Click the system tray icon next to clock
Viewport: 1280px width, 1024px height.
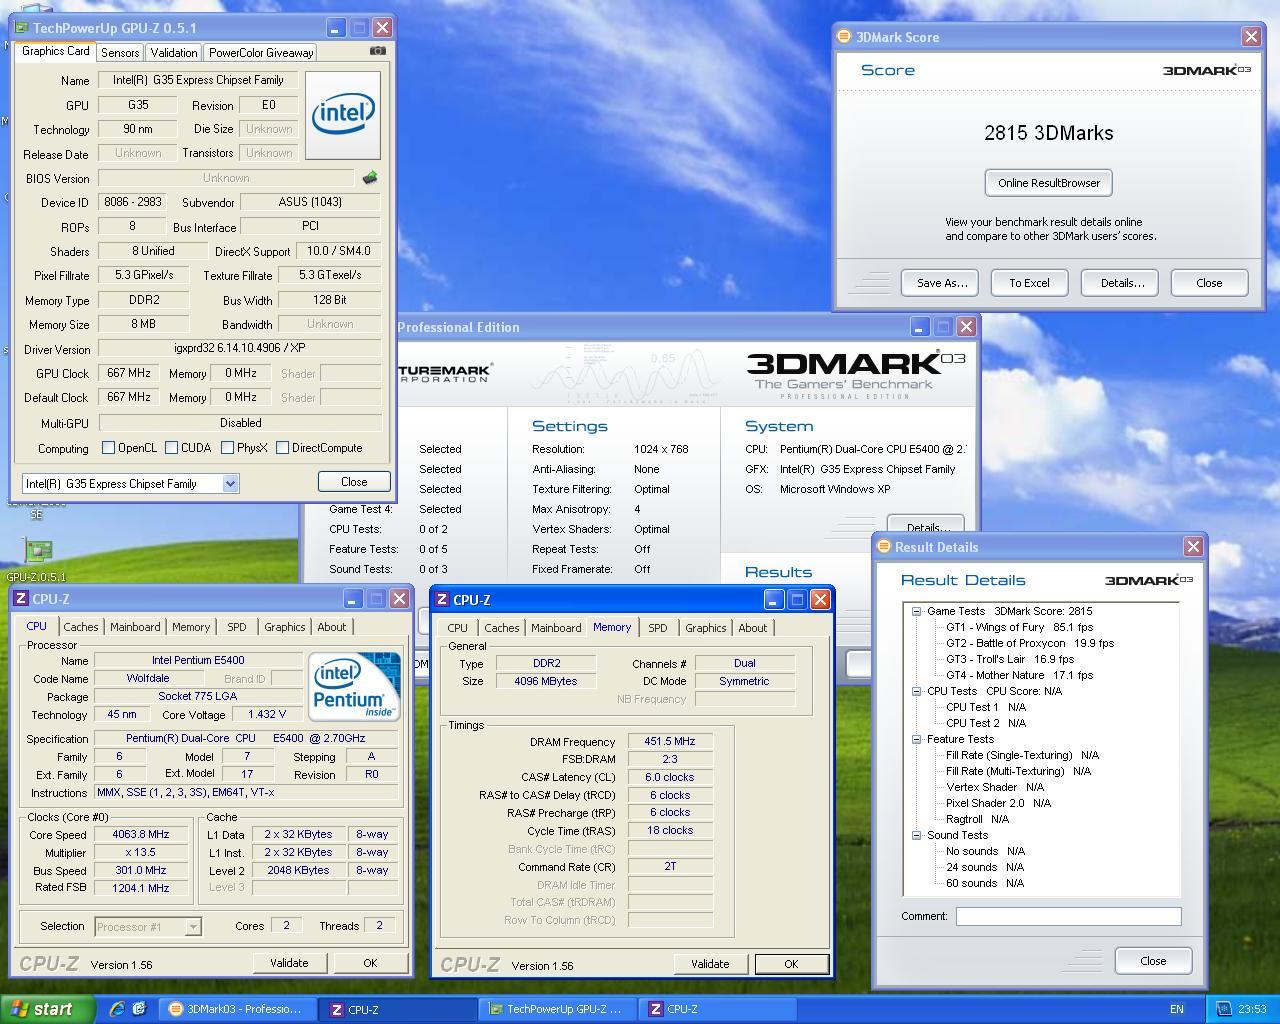tap(1224, 1009)
